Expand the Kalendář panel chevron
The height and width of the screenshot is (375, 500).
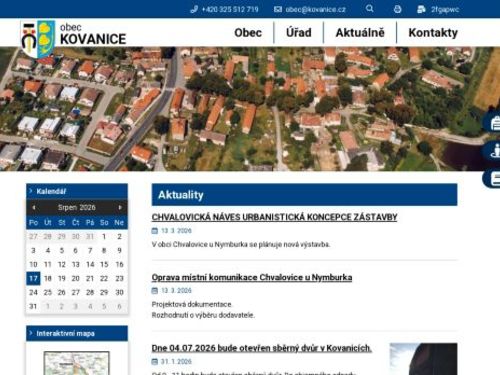tap(31, 191)
